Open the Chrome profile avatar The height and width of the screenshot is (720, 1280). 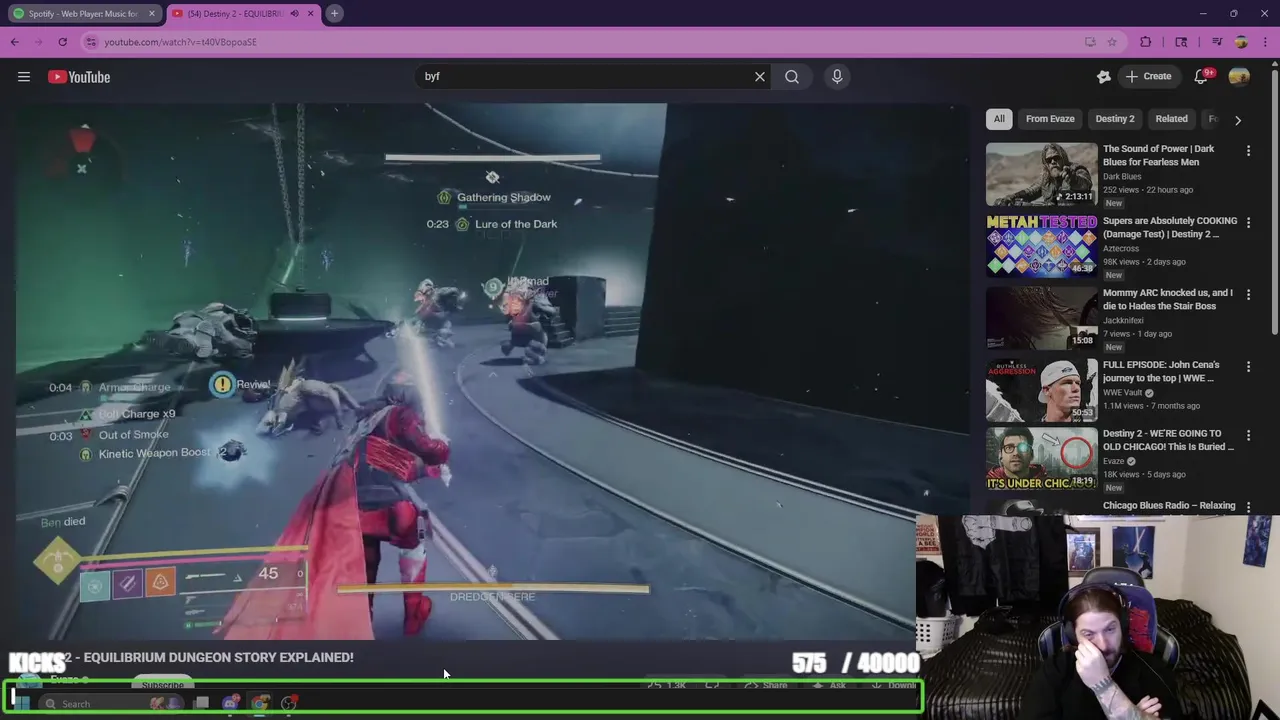coord(1241,42)
